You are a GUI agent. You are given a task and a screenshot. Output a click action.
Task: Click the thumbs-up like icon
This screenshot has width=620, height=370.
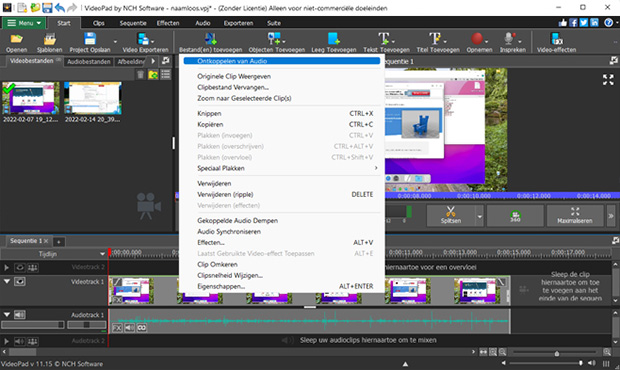pyautogui.click(x=563, y=23)
